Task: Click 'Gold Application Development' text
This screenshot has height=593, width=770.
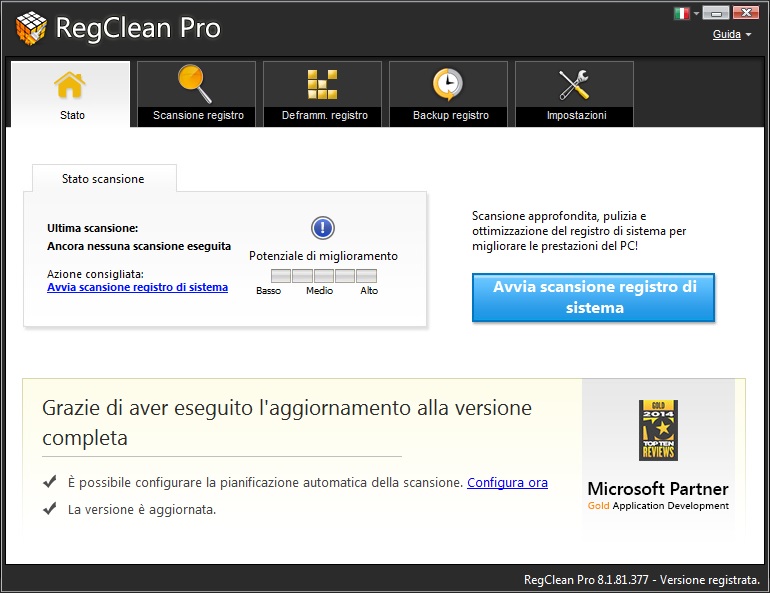Action: tap(658, 506)
